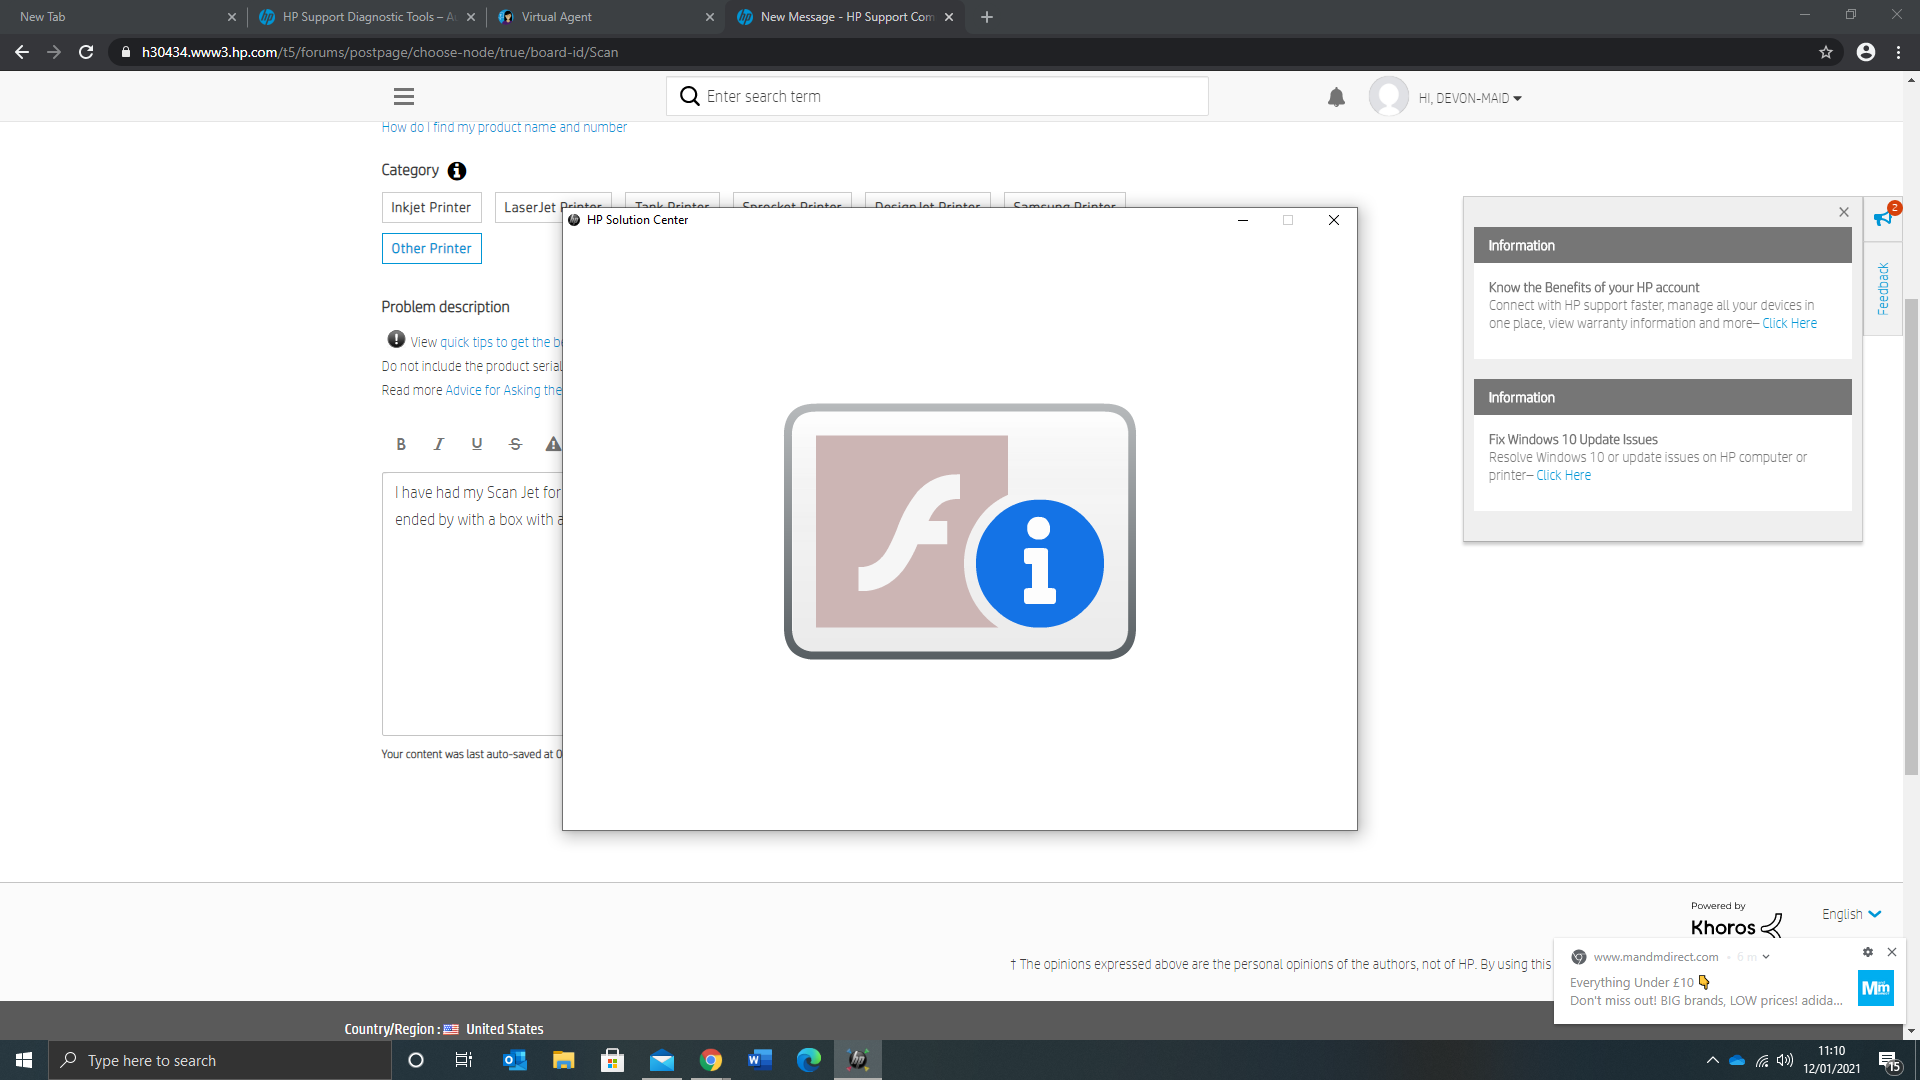Screen dimensions: 1920x1080
Task: Toggle bold formatting in editor
Action: pyautogui.click(x=401, y=444)
